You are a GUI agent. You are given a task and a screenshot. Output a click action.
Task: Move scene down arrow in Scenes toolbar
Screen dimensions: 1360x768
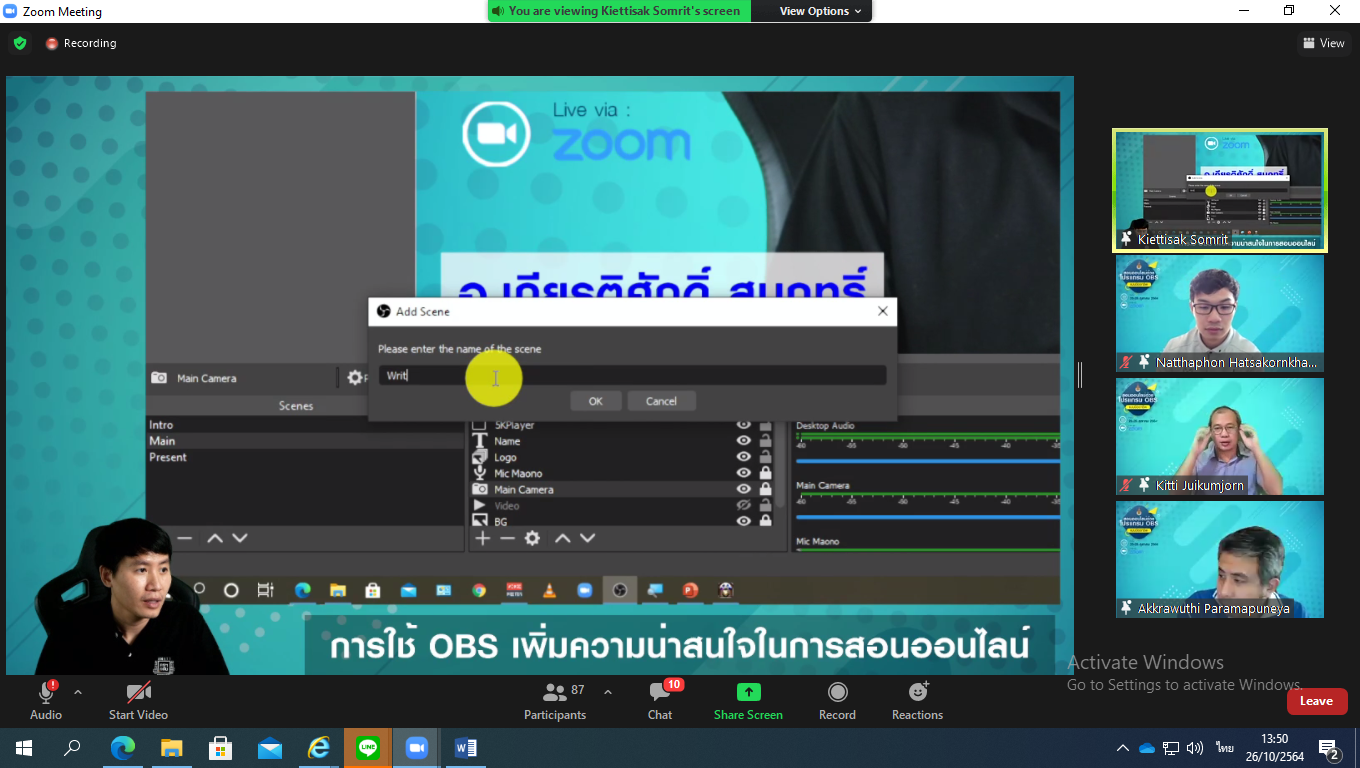[240, 538]
